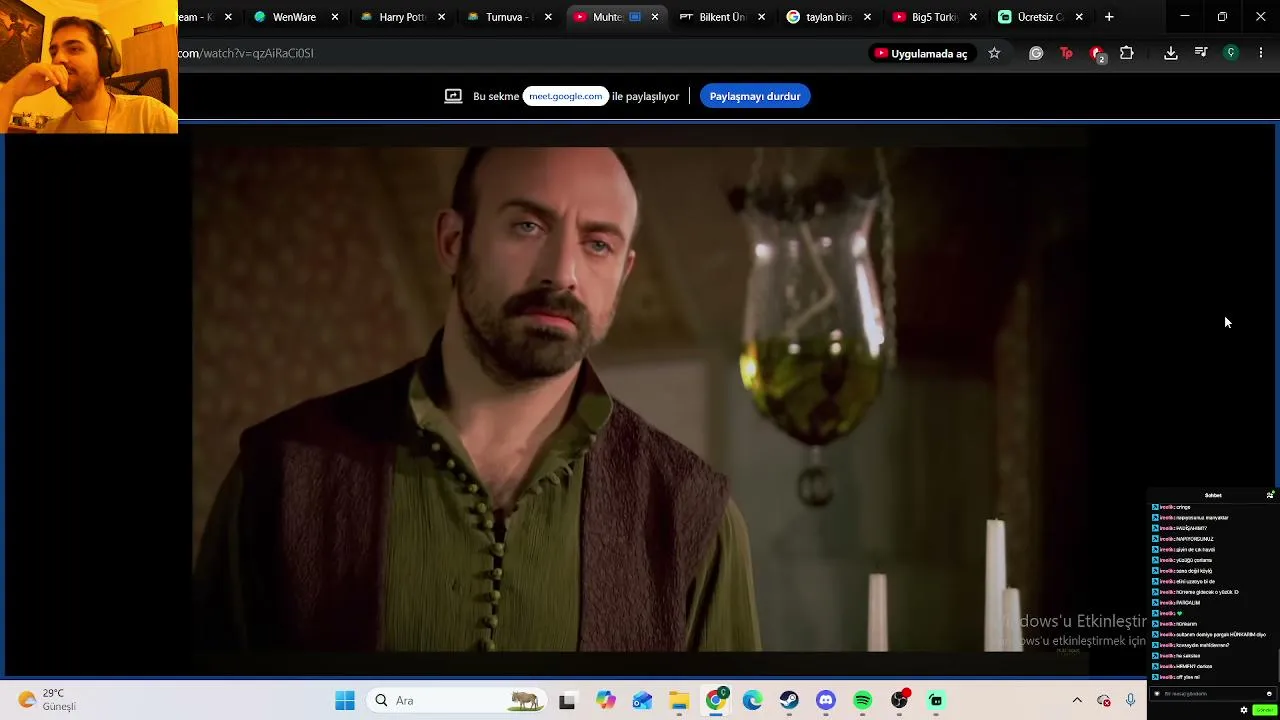Screen dimensions: 1280x720
Task: Click the microphone tray icon
Action: (x=1131, y=701)
